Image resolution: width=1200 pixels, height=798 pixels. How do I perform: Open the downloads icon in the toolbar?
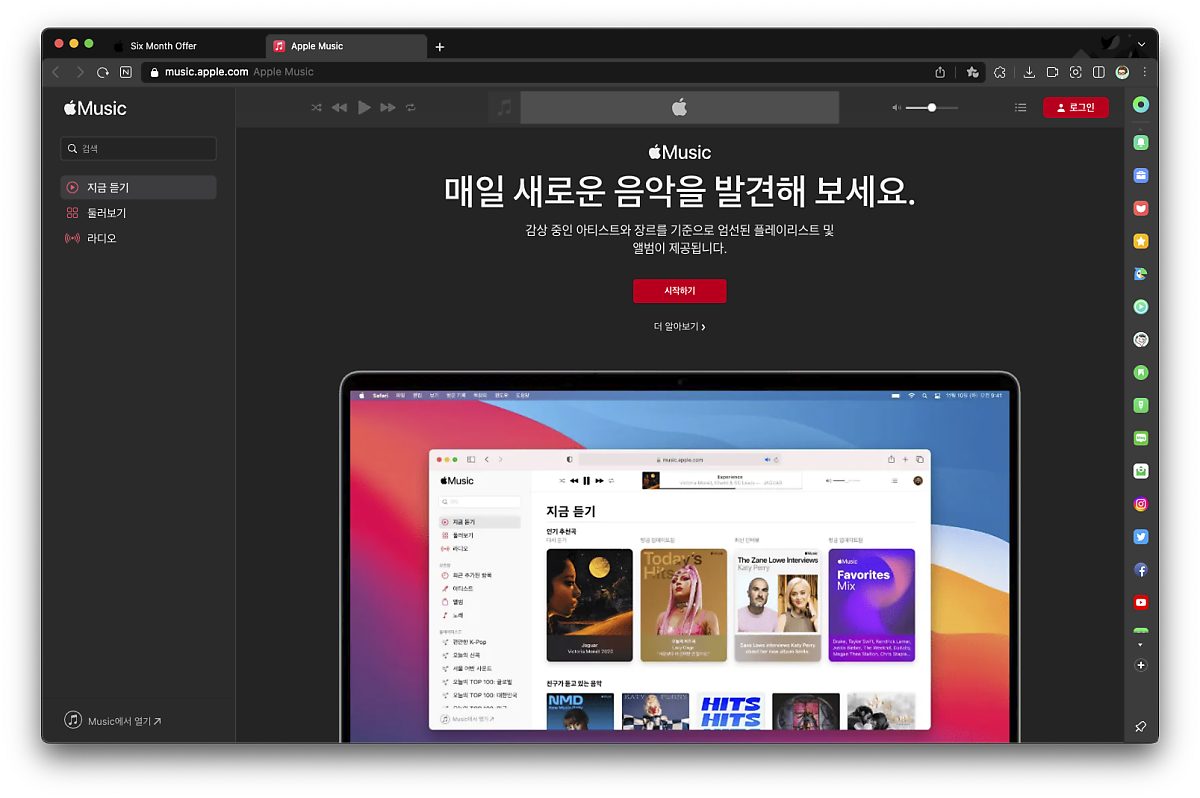pyautogui.click(x=1029, y=72)
